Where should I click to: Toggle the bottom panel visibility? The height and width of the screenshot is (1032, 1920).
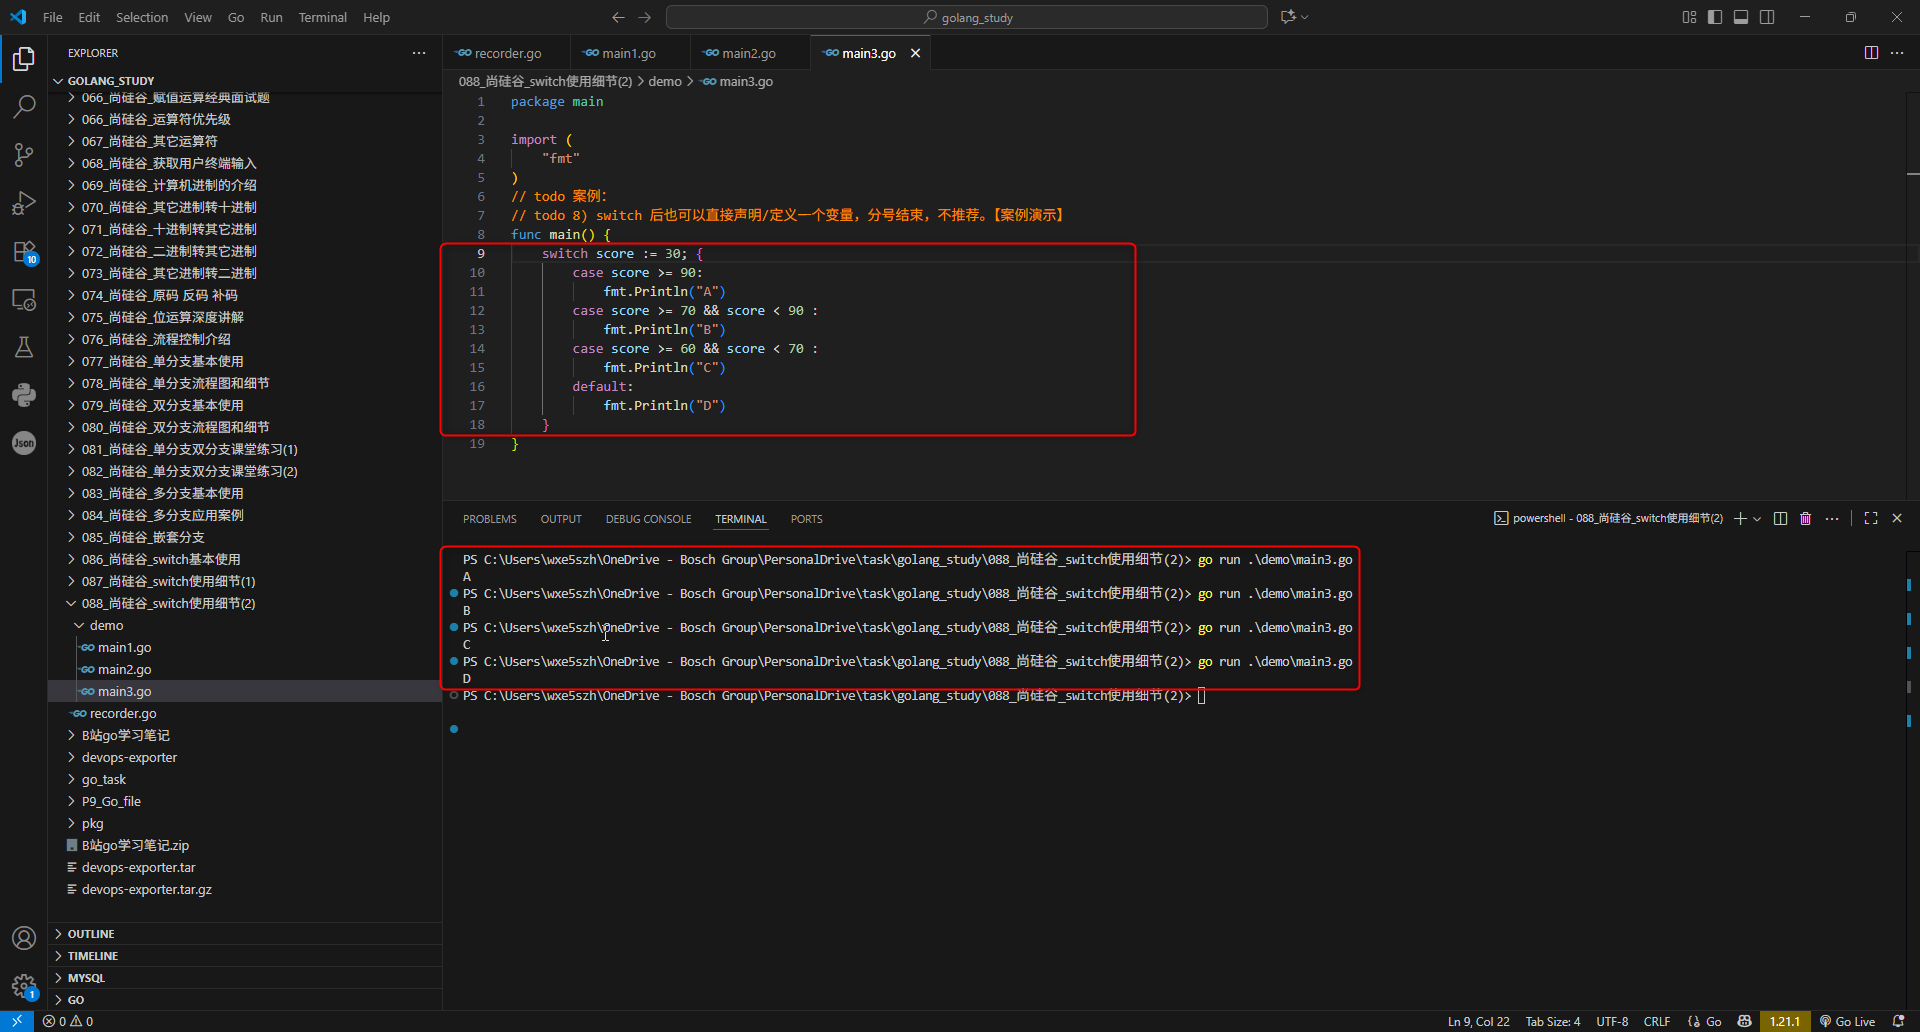1741,17
